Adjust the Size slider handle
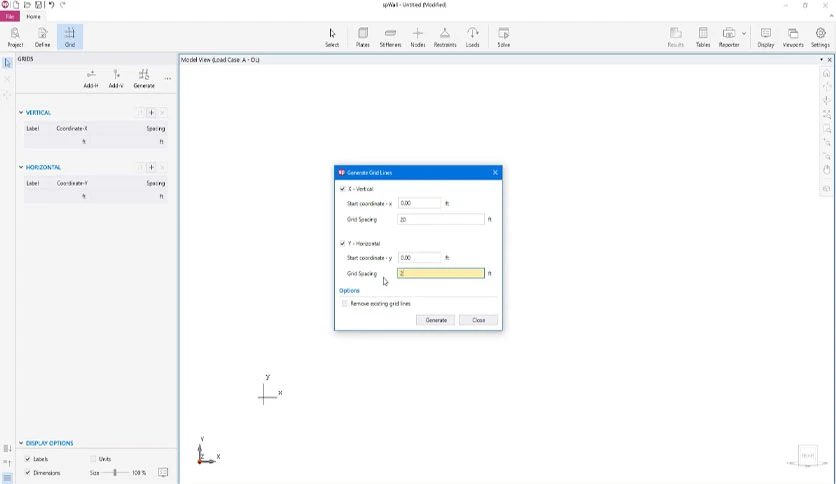 click(115, 472)
